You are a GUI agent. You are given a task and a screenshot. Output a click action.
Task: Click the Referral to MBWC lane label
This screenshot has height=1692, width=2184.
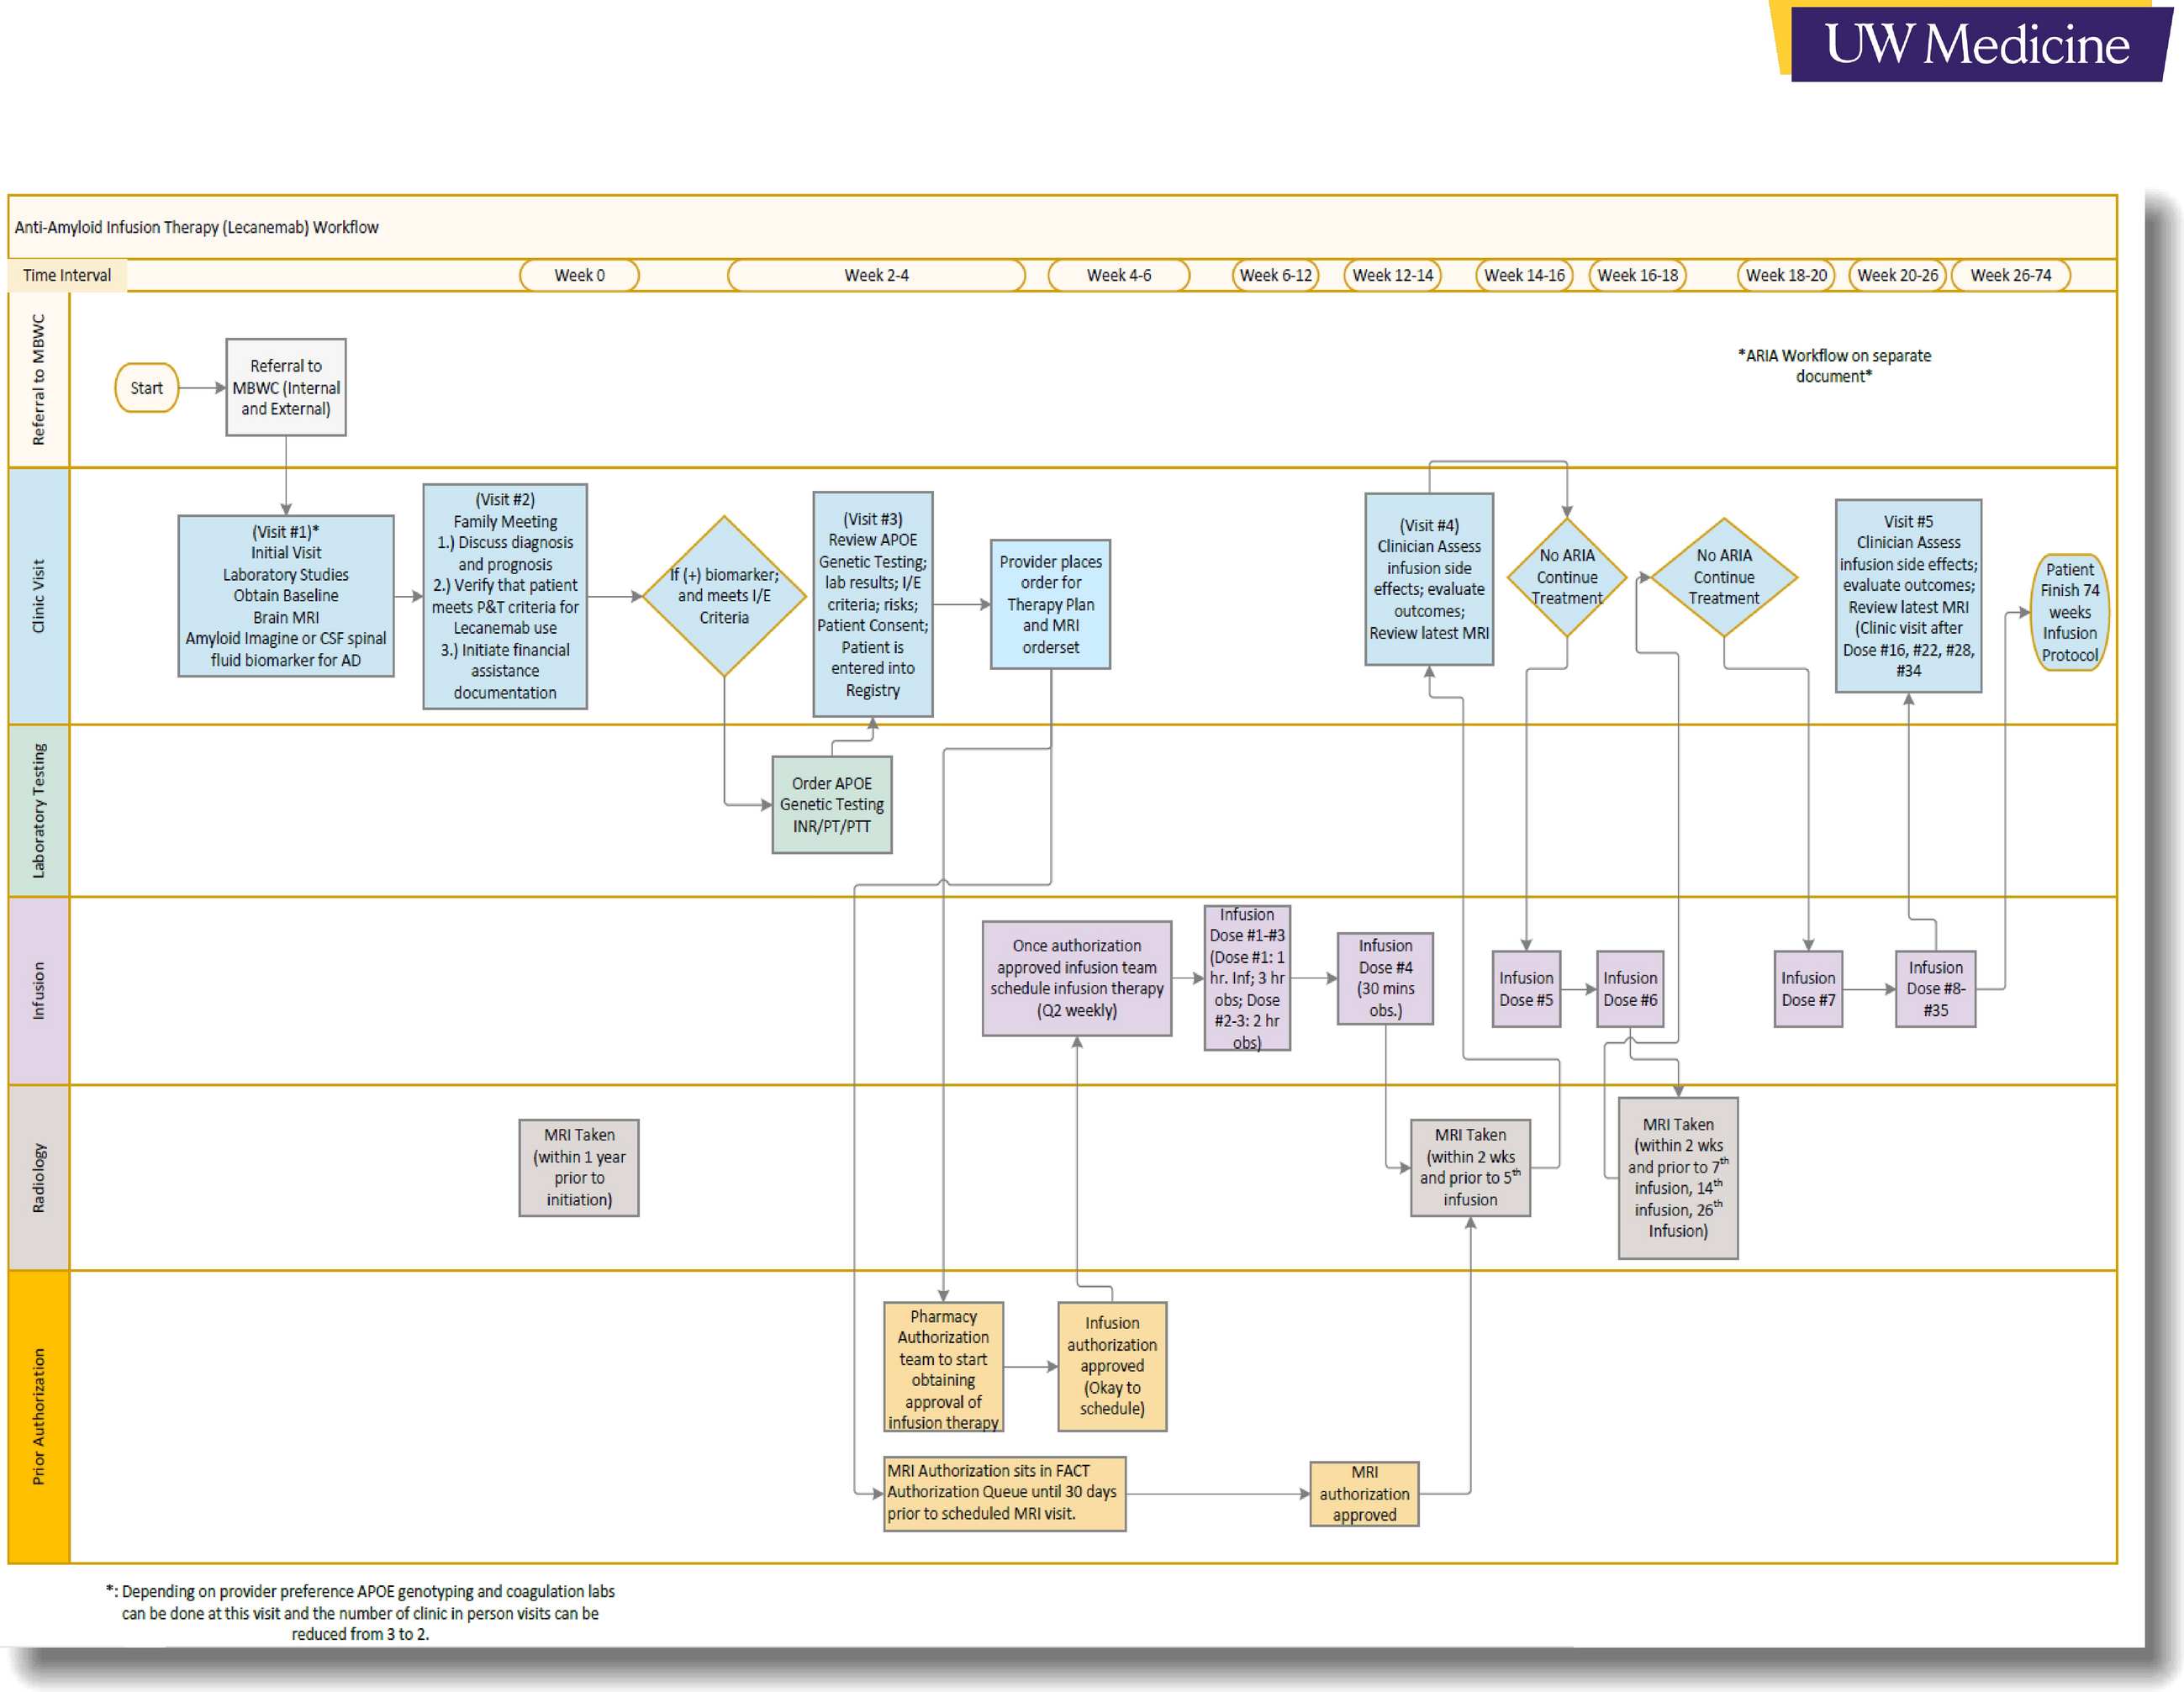(x=39, y=380)
